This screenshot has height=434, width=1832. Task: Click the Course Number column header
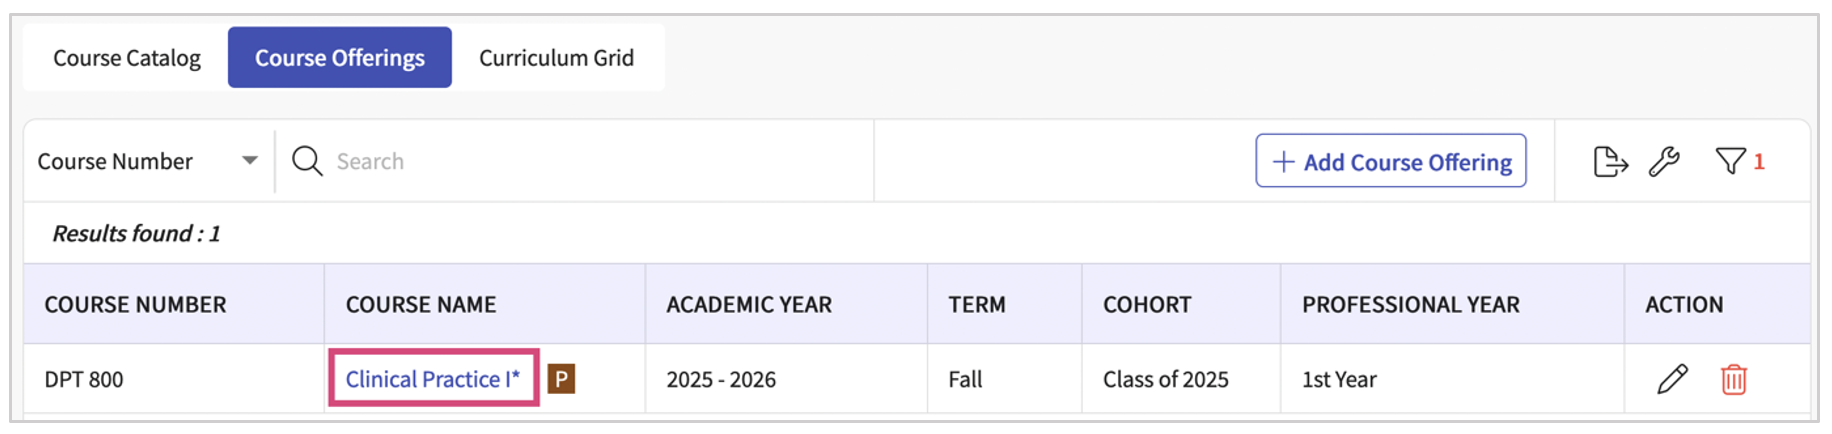pos(135,305)
